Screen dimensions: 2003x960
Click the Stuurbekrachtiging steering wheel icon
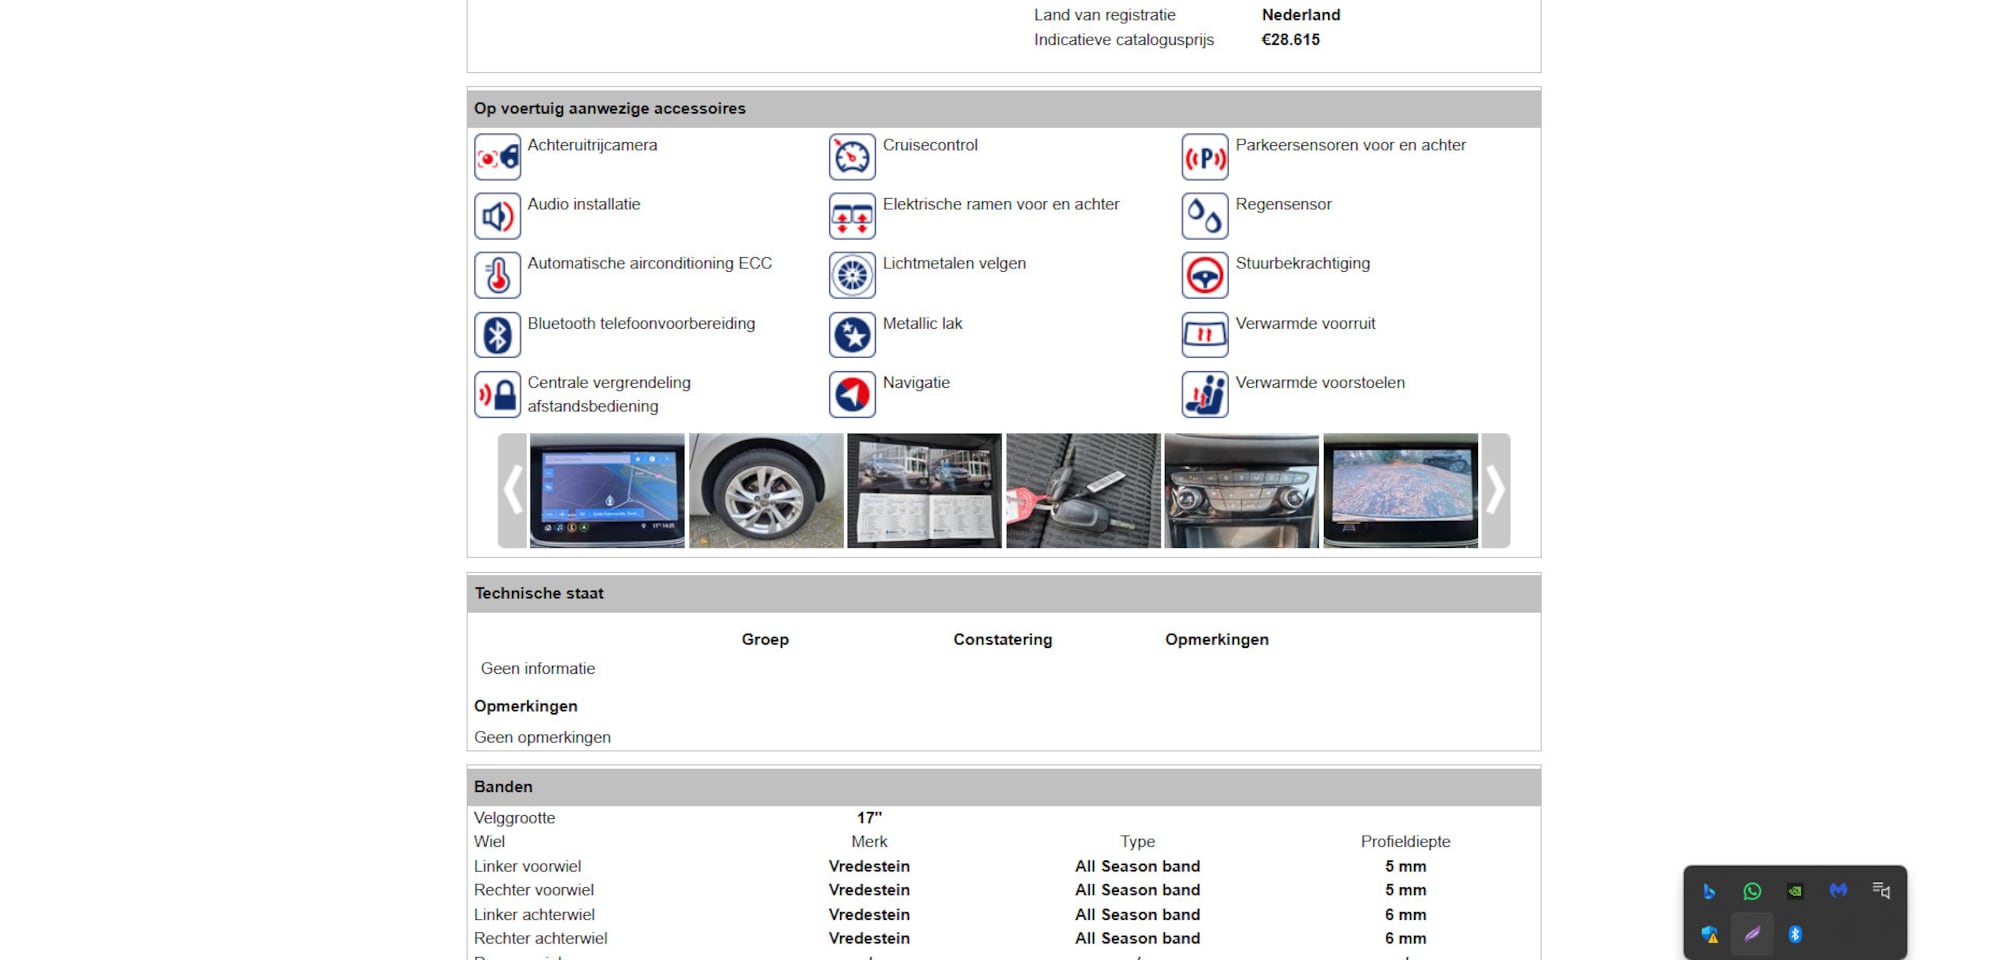click(1204, 275)
